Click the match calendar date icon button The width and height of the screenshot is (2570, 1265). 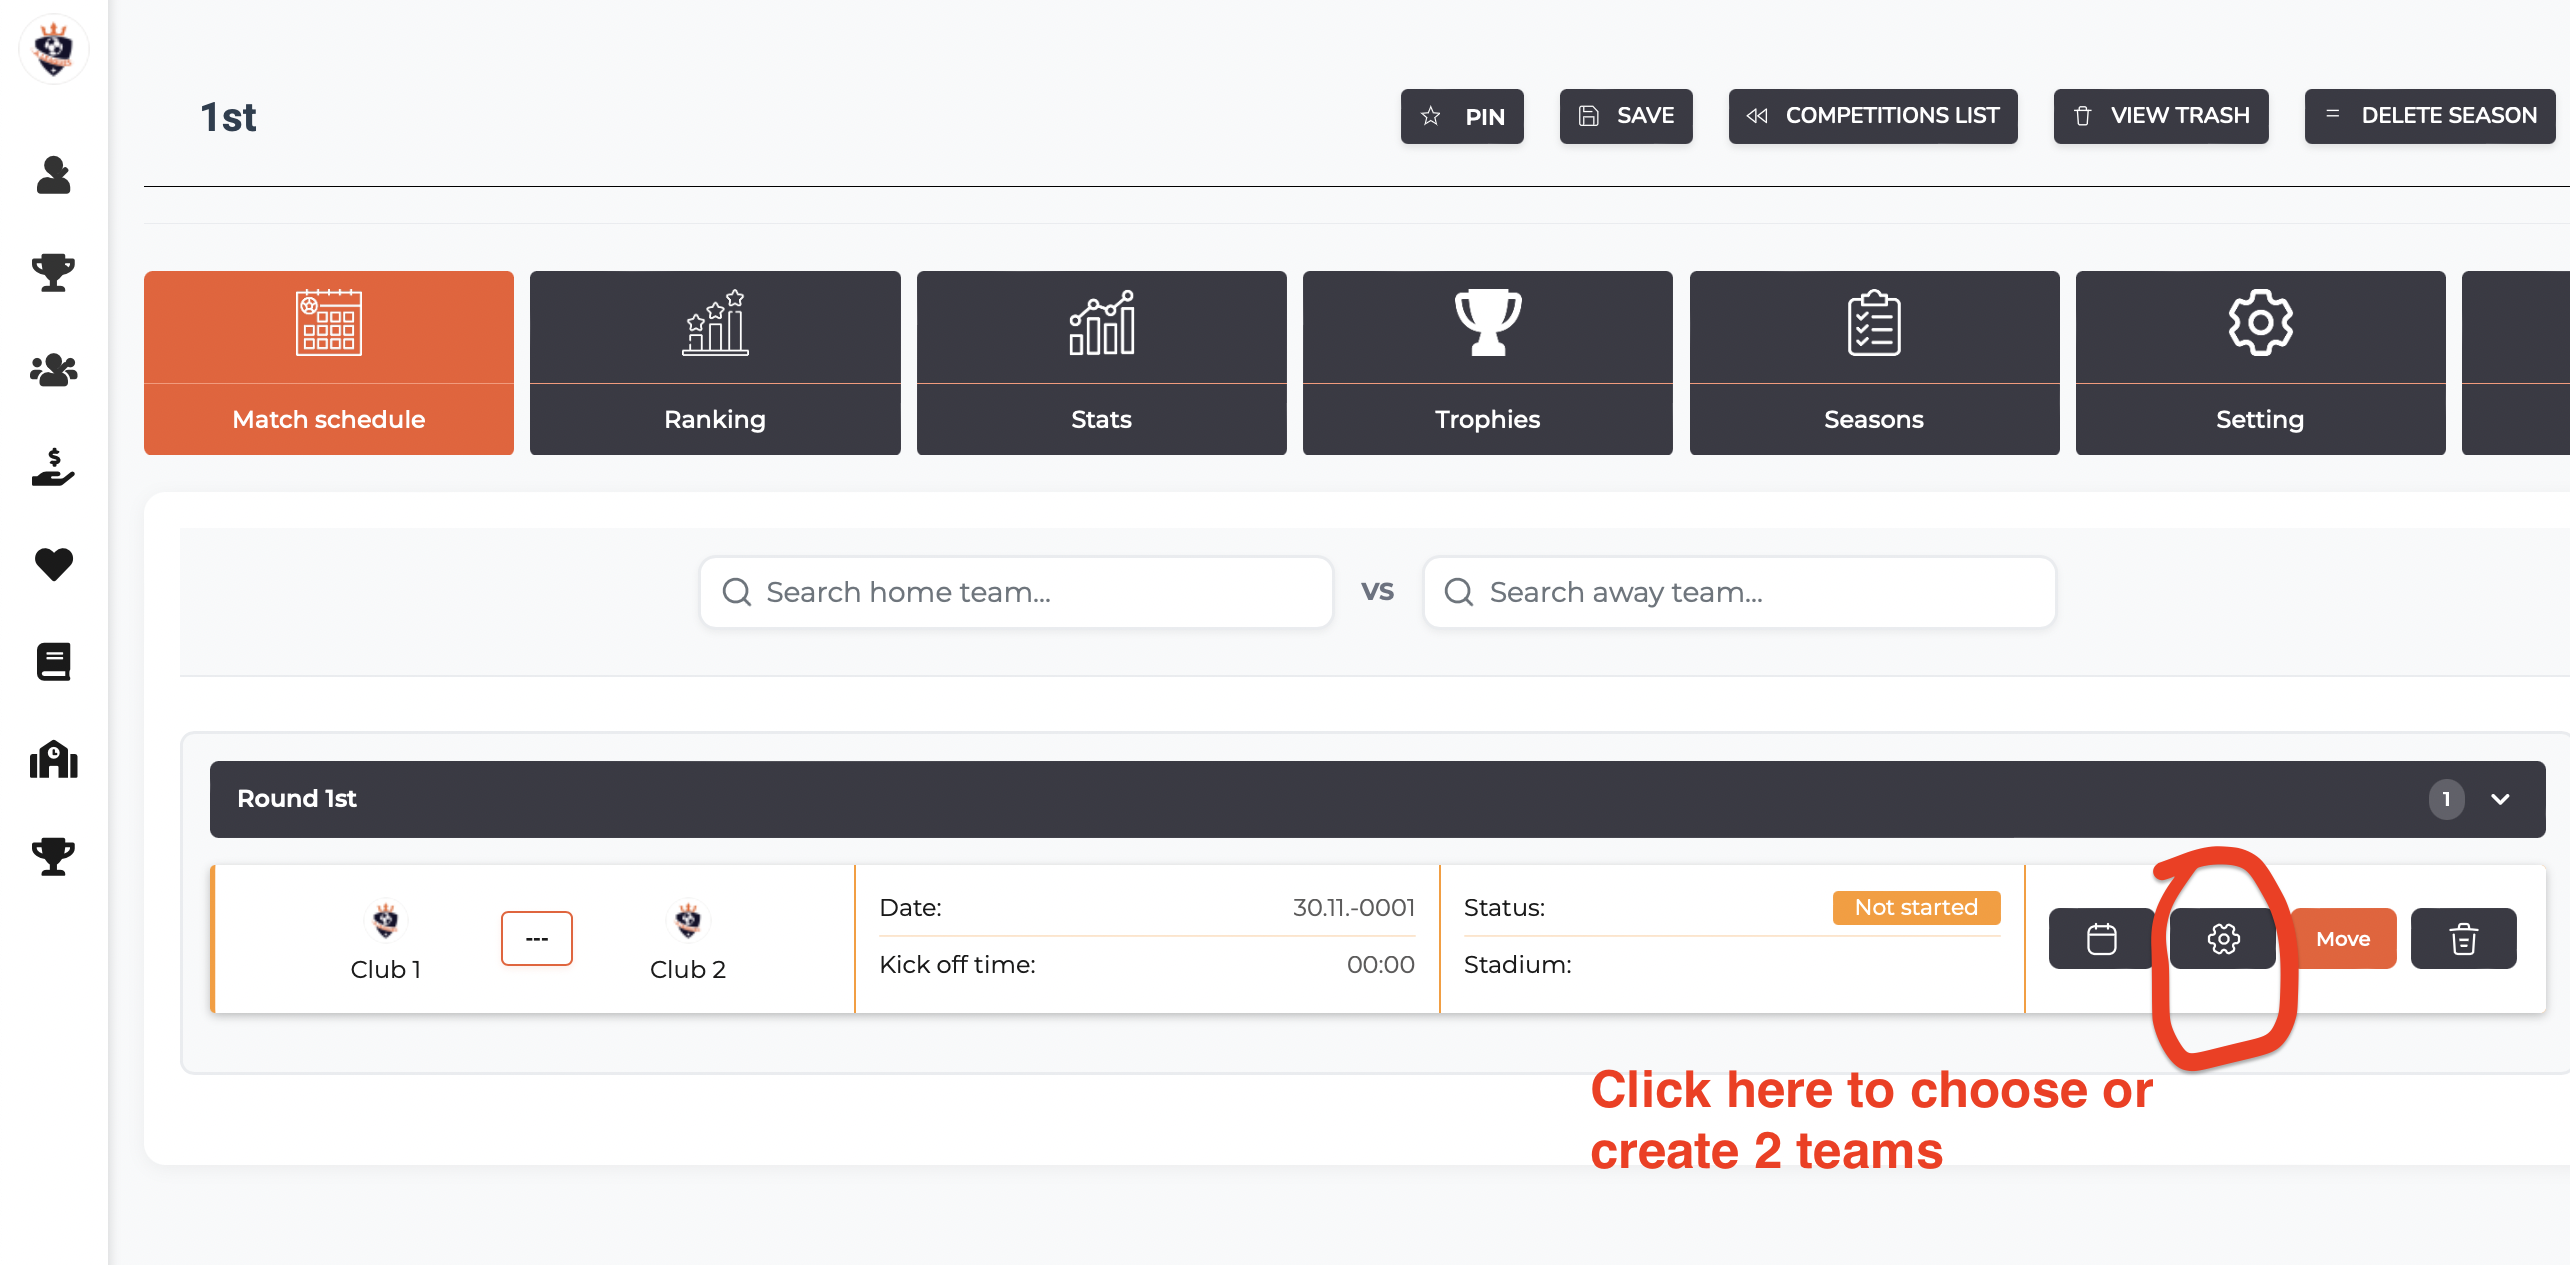click(x=2101, y=938)
